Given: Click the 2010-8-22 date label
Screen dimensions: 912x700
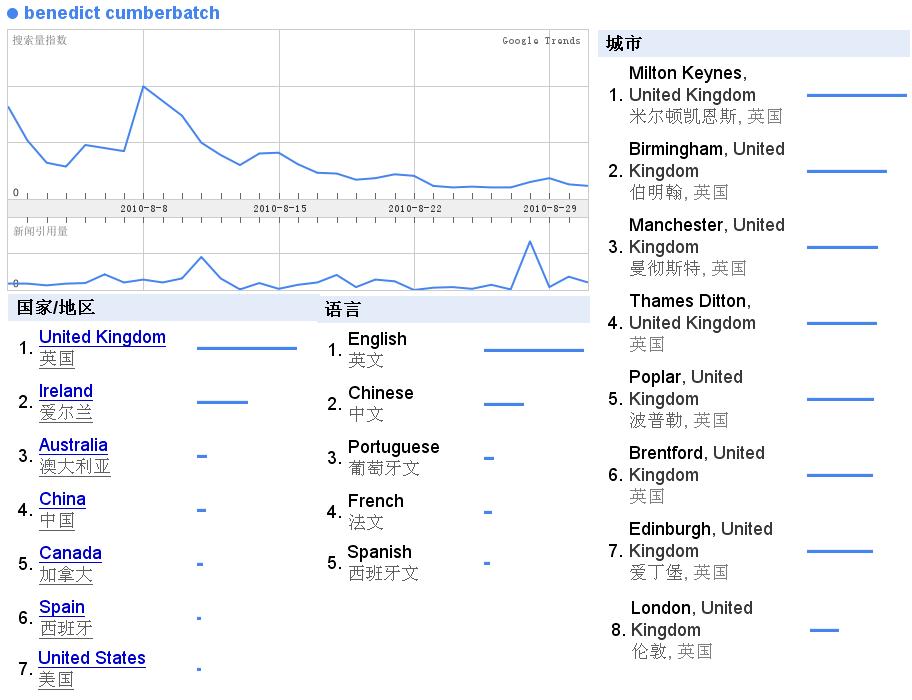Looking at the screenshot, I should coord(414,208).
